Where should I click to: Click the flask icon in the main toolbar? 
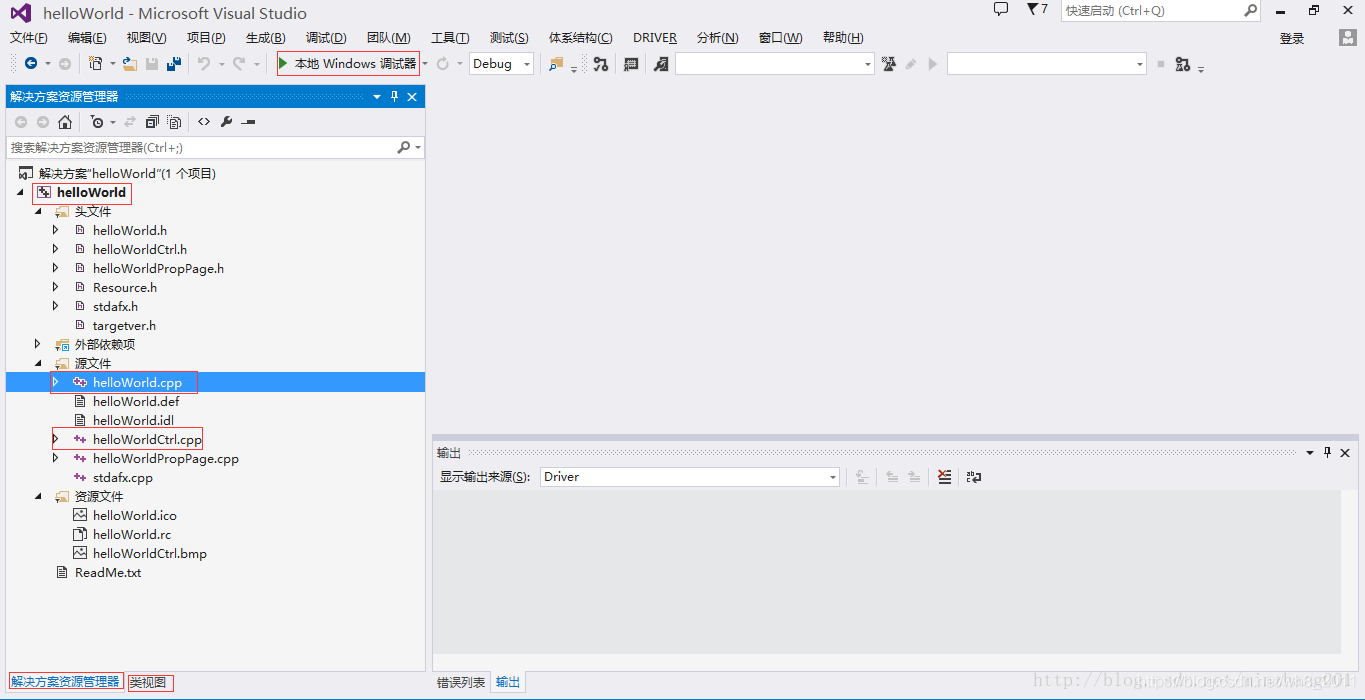tap(888, 63)
